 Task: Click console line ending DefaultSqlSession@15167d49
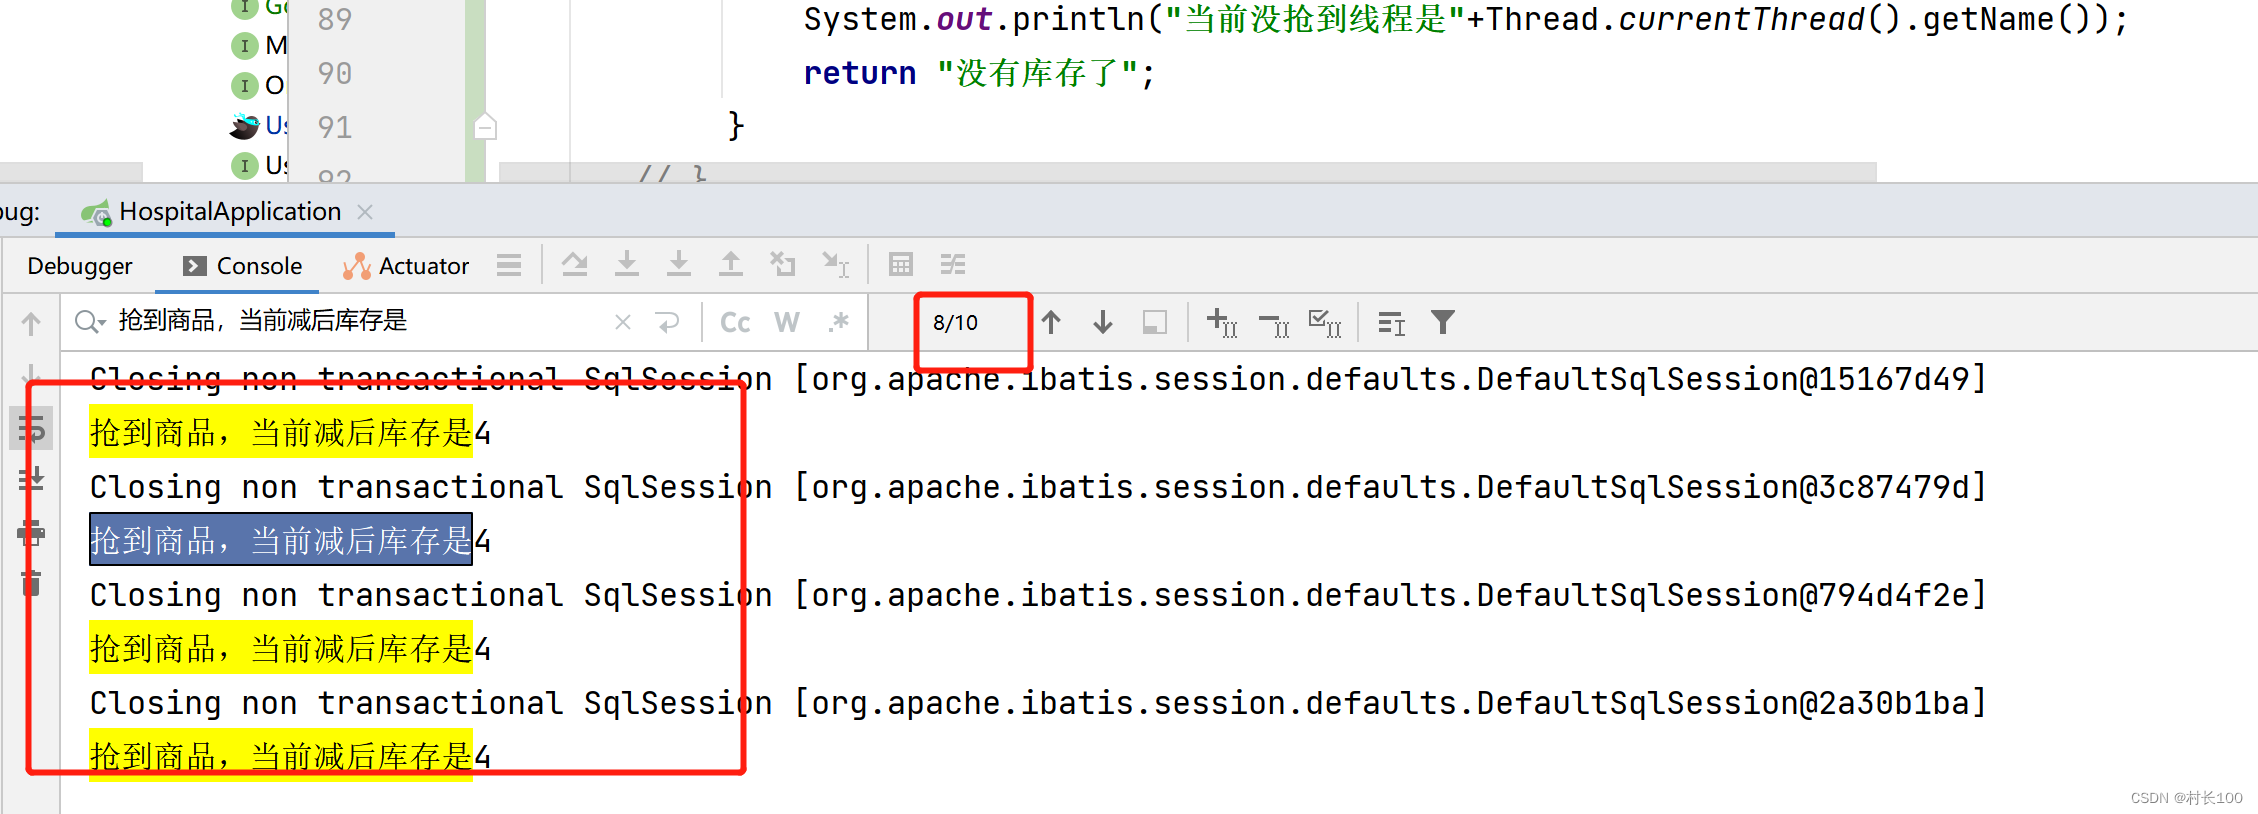point(1037,379)
